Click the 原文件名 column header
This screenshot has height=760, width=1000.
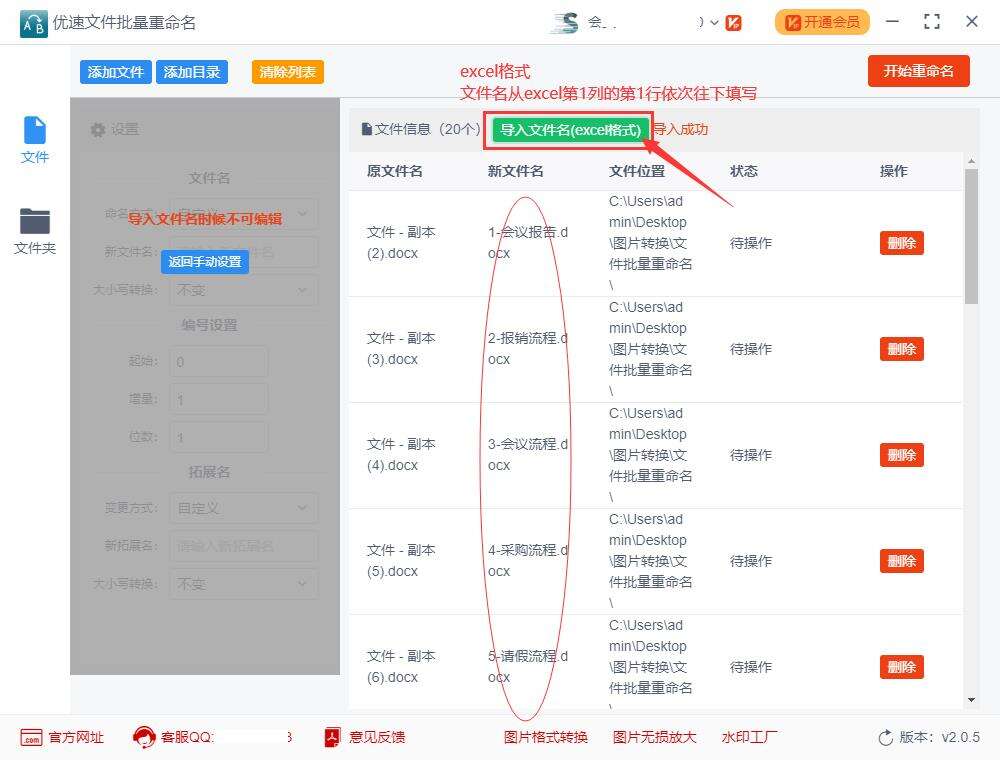(x=395, y=171)
